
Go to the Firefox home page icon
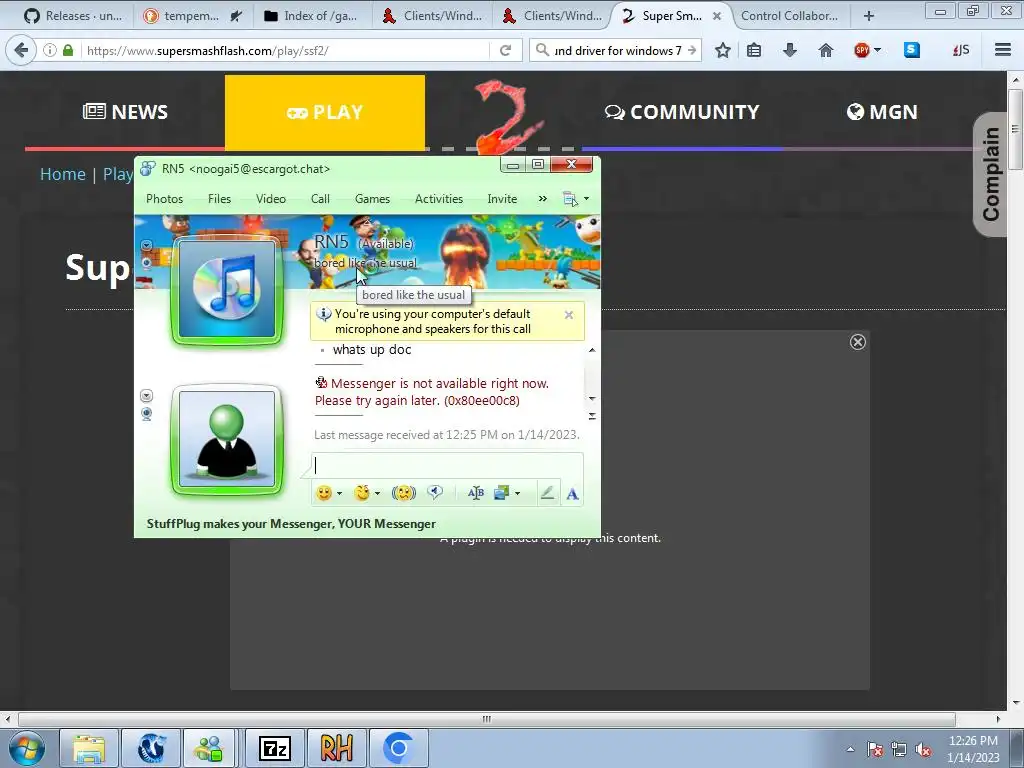(825, 50)
